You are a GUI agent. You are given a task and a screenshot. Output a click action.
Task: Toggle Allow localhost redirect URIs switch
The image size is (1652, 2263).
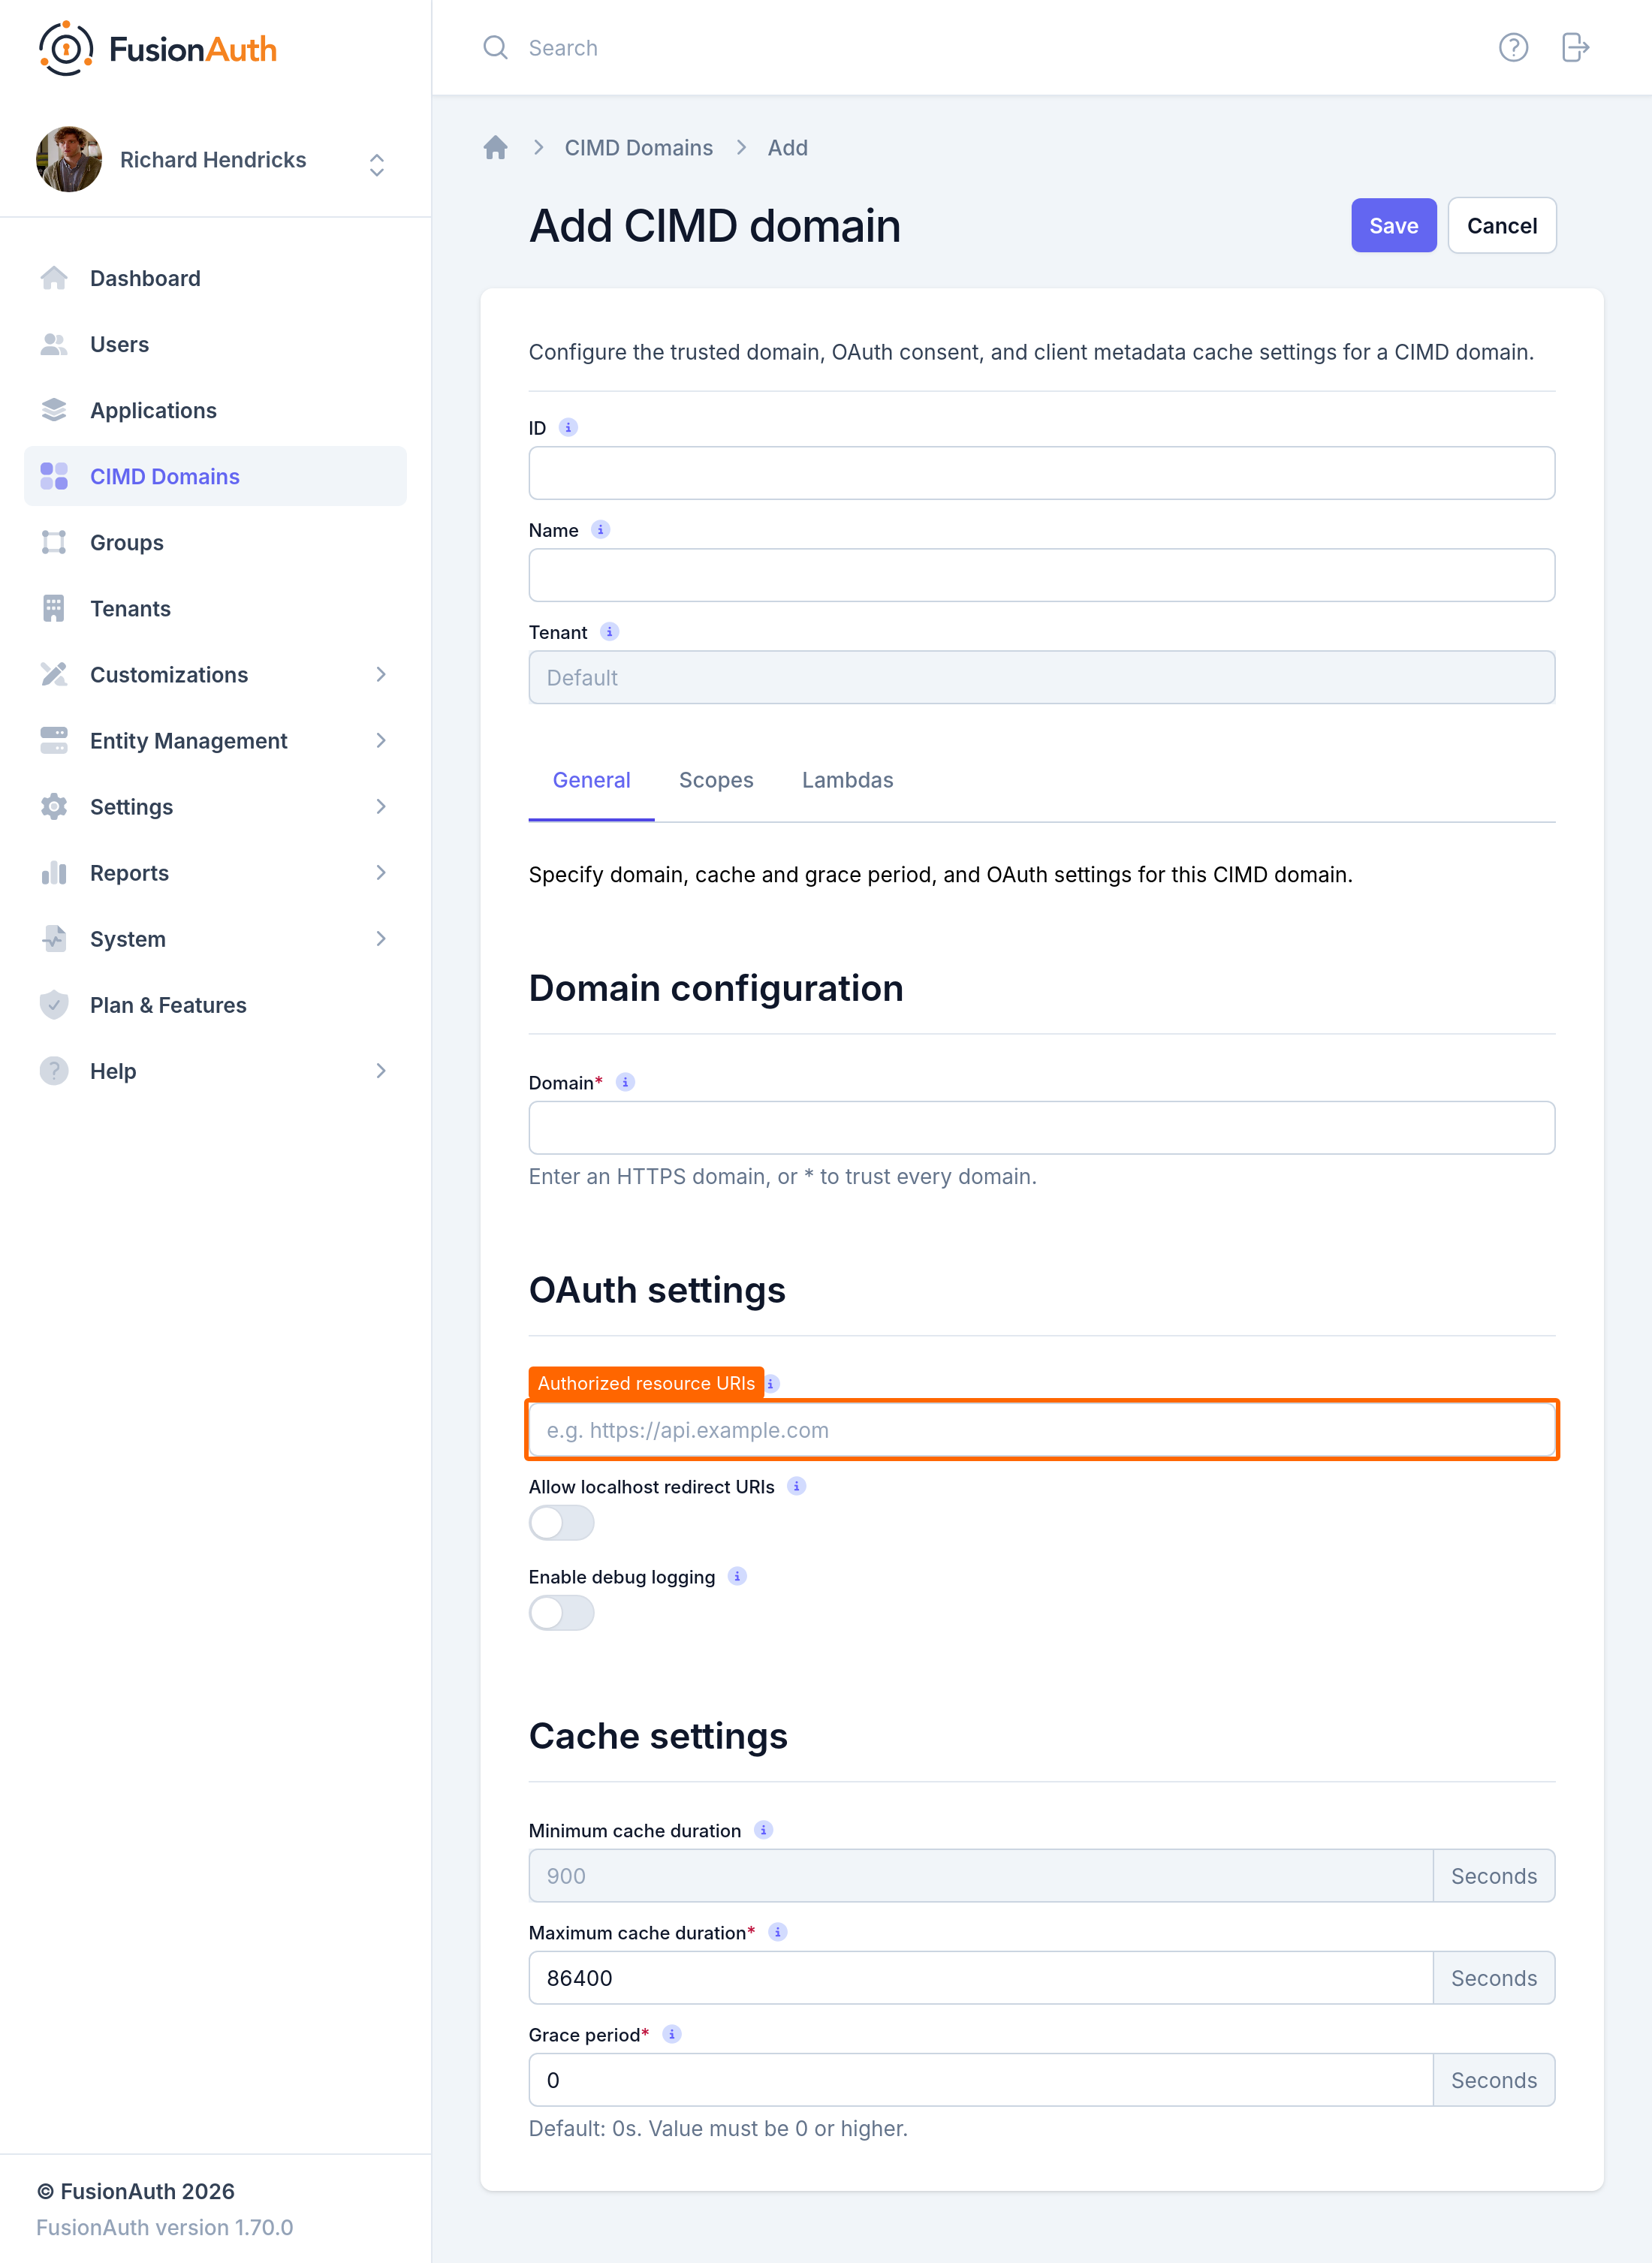click(x=561, y=1523)
